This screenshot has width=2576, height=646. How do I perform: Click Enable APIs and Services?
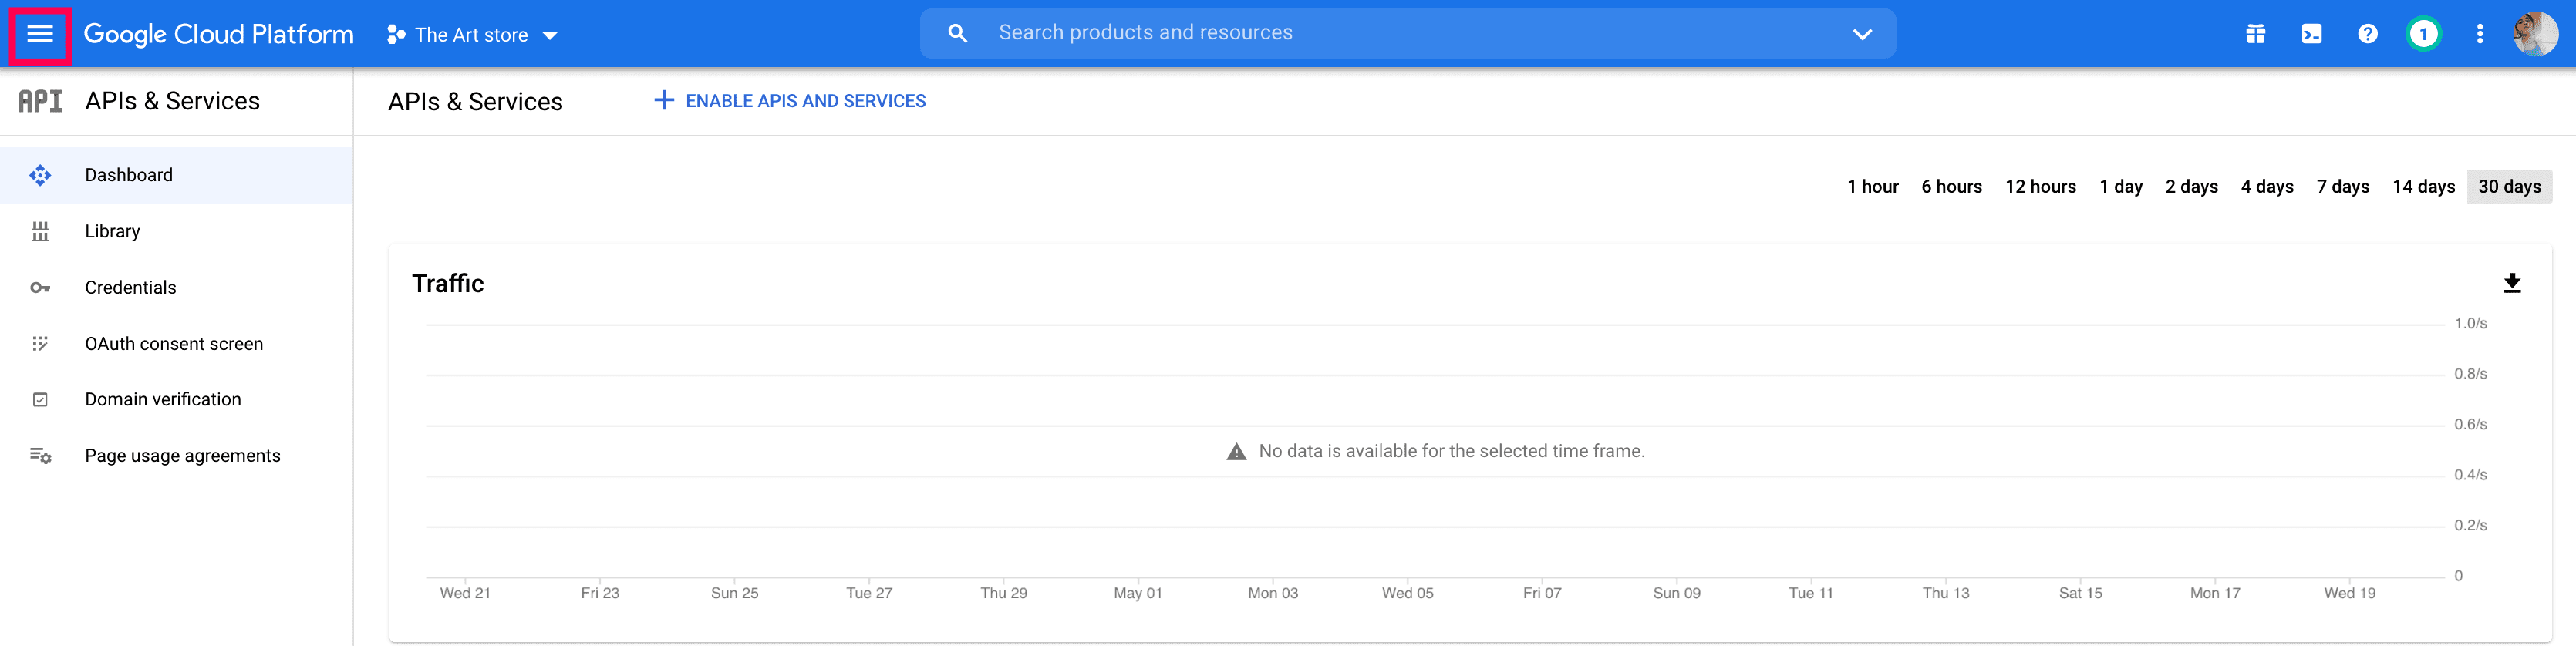click(790, 101)
